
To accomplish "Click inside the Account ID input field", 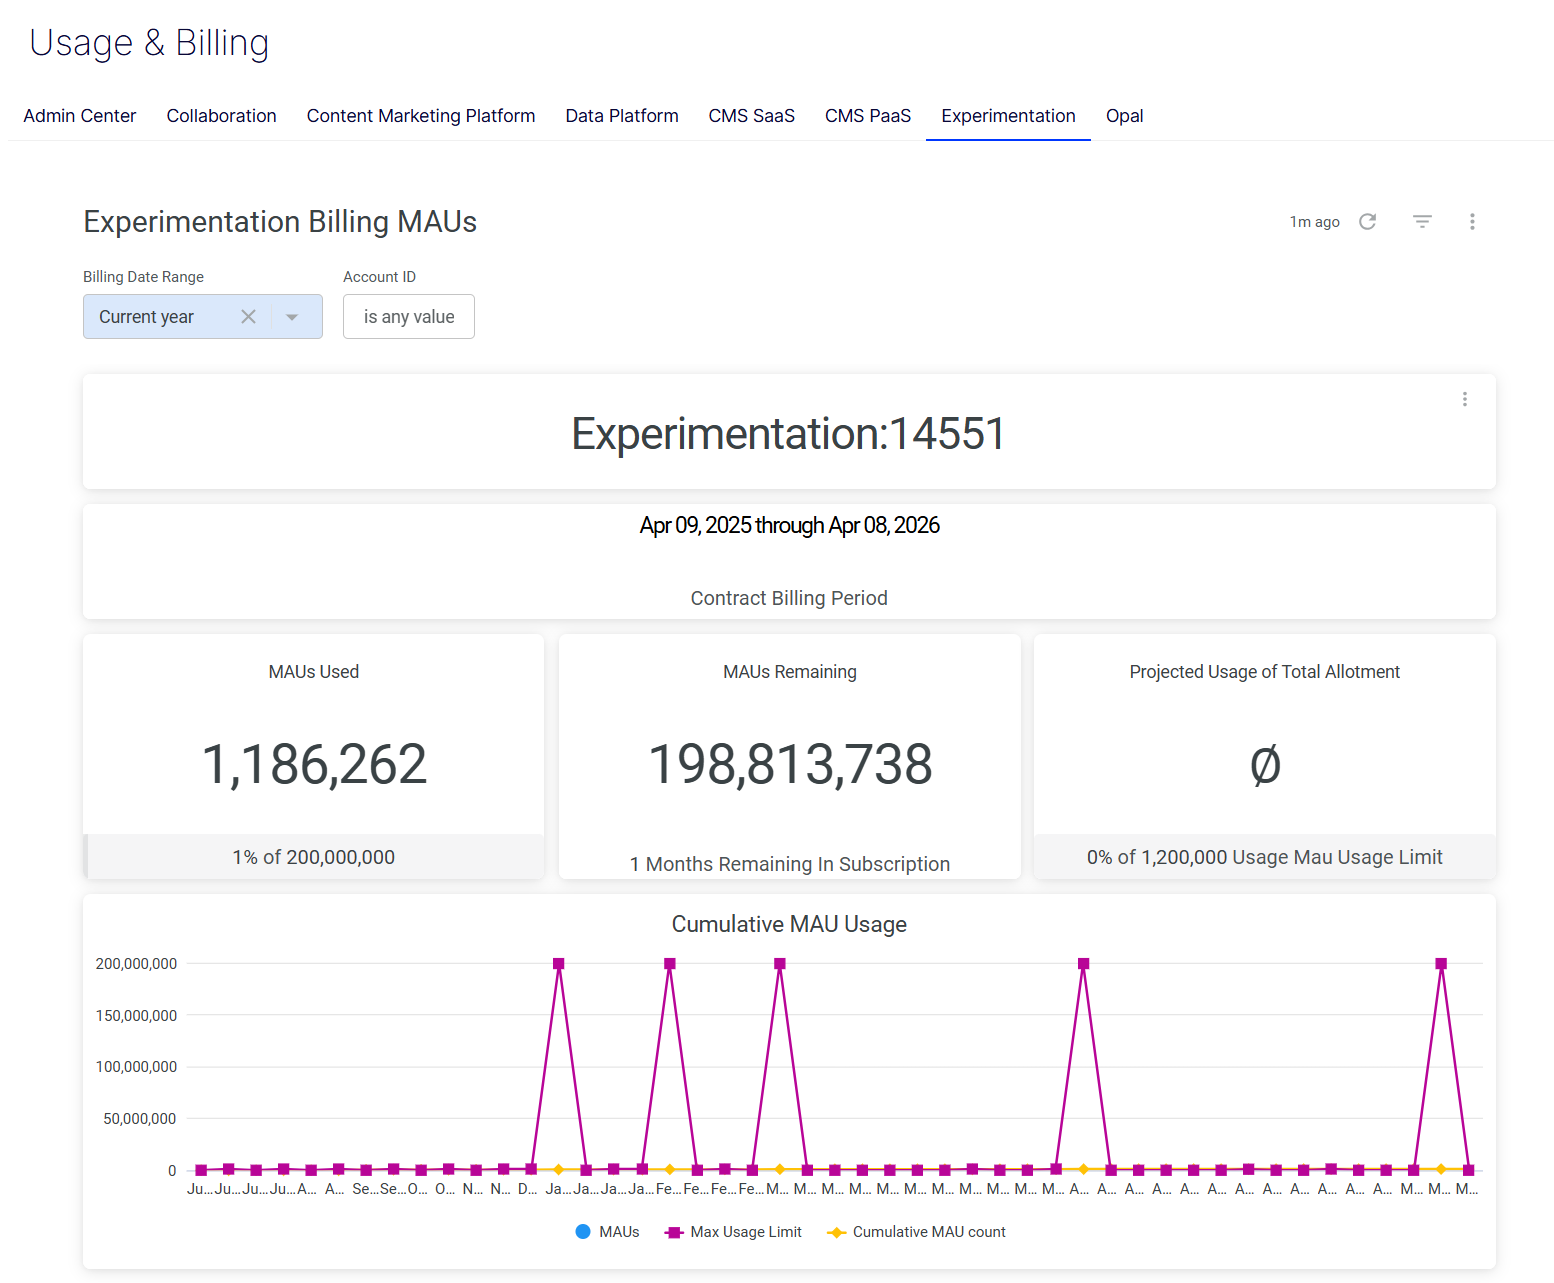I will click(408, 316).
